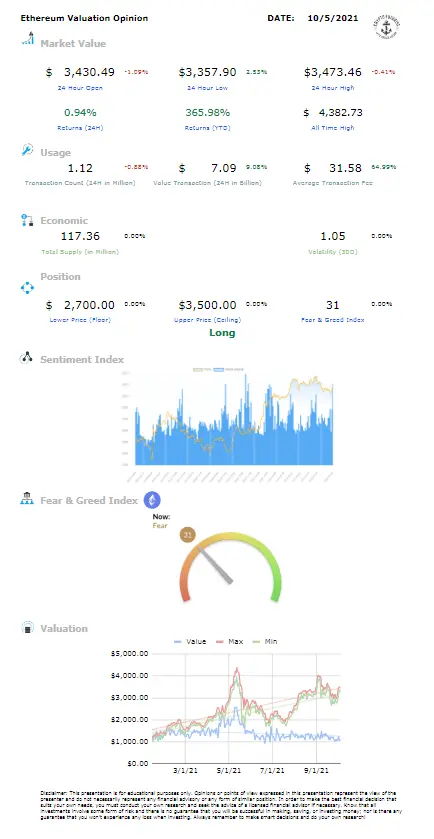Click the 4,382.73 all time high value
434x839 pixels.
[340, 112]
